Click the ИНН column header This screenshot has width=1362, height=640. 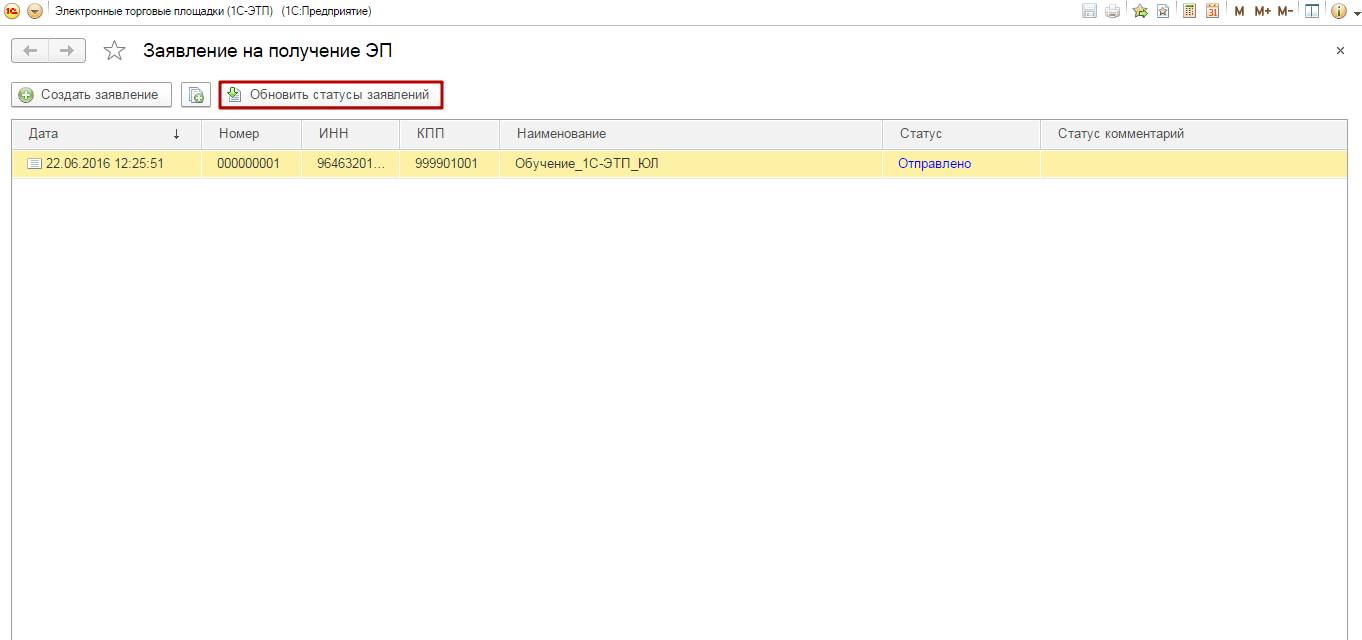pyautogui.click(x=350, y=134)
